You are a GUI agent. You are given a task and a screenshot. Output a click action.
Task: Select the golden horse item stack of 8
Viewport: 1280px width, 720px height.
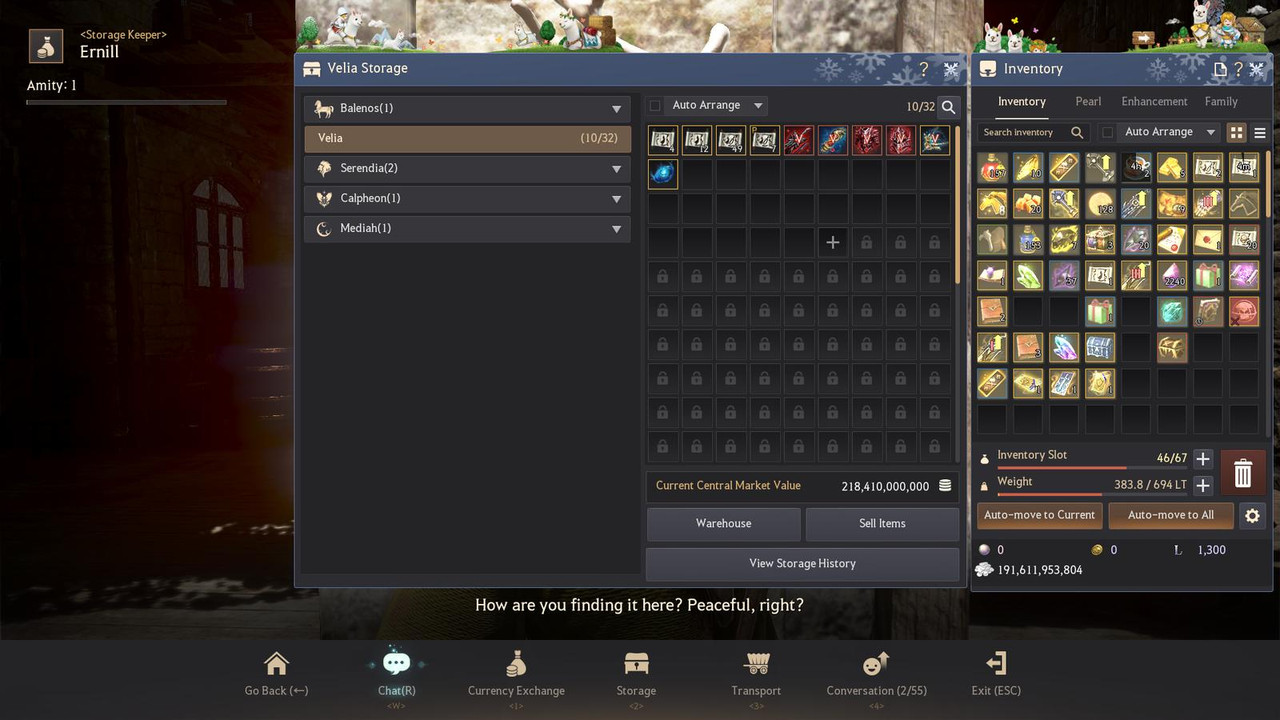(x=992, y=204)
